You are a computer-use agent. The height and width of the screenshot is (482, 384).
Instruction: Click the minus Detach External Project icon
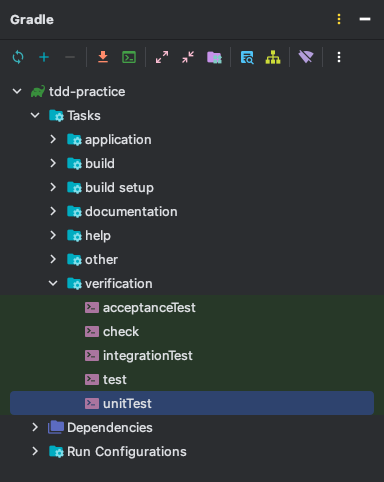(x=70, y=57)
